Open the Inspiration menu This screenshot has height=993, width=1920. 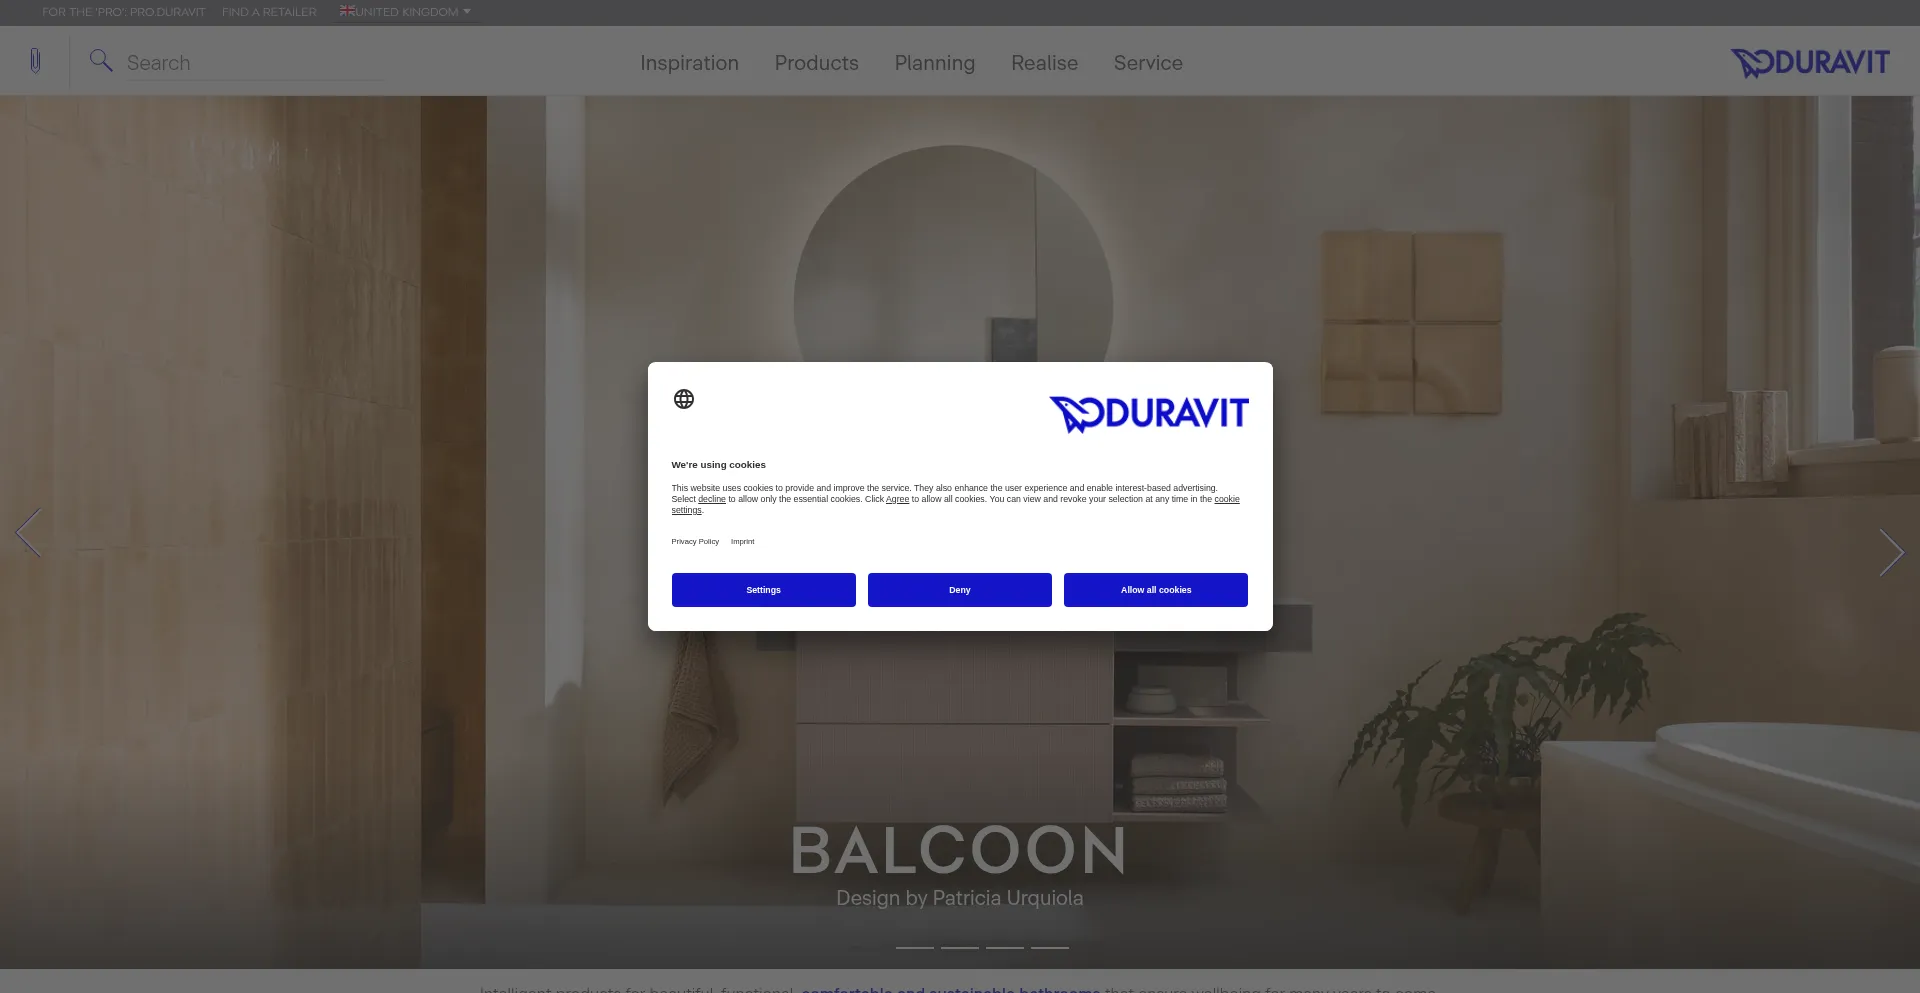689,63
